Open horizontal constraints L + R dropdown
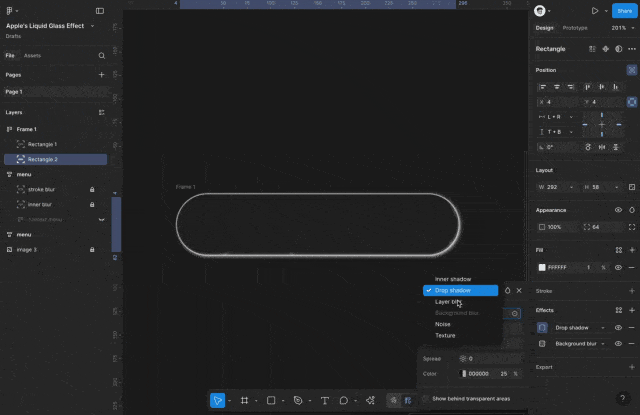Image resolution: width=640 pixels, height=415 pixels. tap(556, 117)
